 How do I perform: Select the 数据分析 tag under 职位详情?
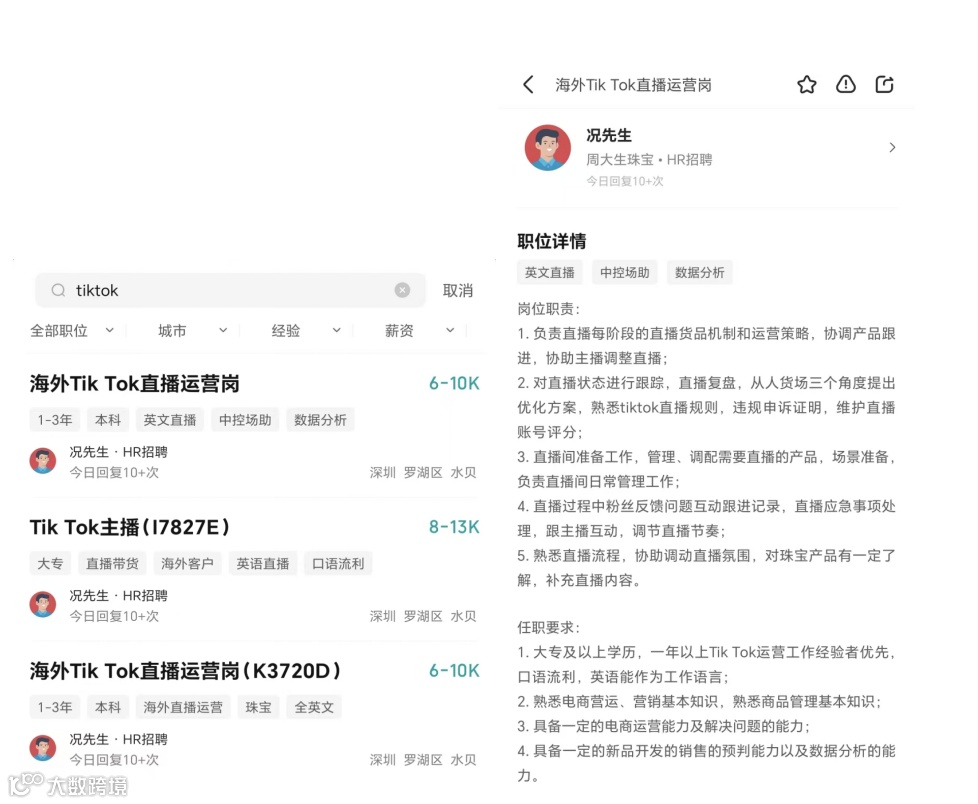(700, 273)
